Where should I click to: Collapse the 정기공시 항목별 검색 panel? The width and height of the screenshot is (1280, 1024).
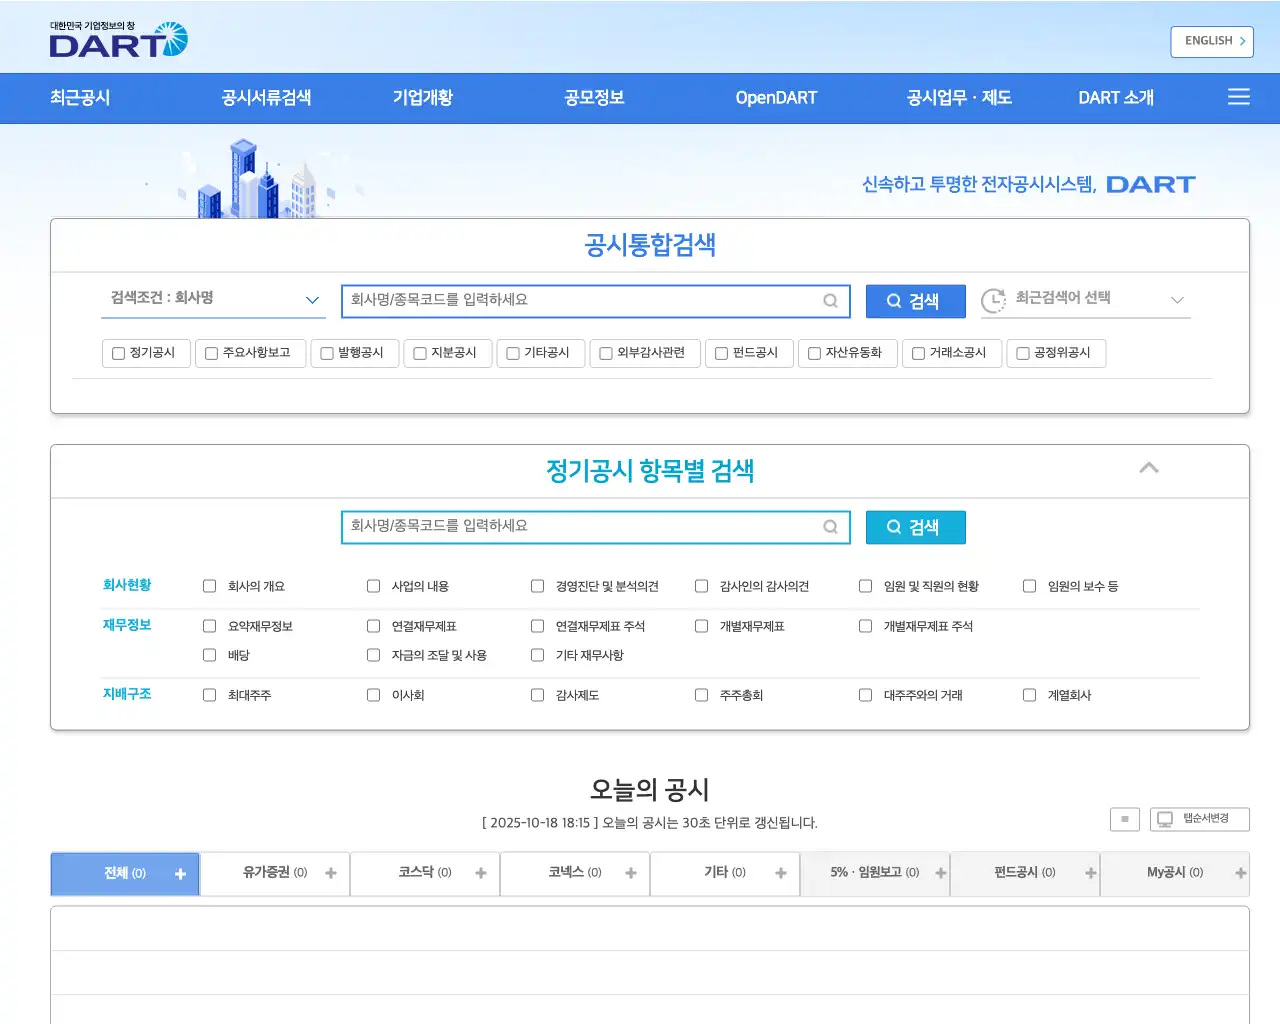[1149, 468]
